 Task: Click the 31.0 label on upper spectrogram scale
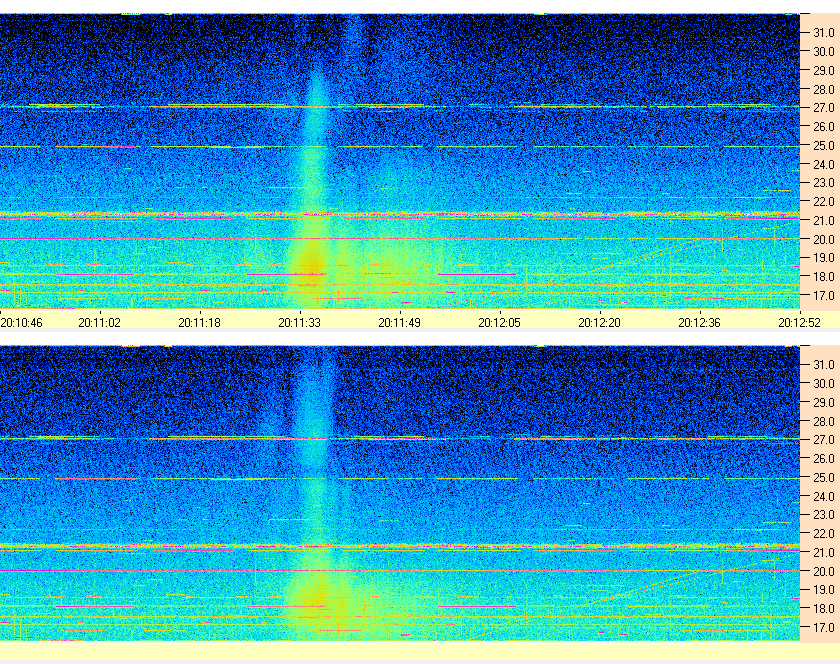[824, 33]
